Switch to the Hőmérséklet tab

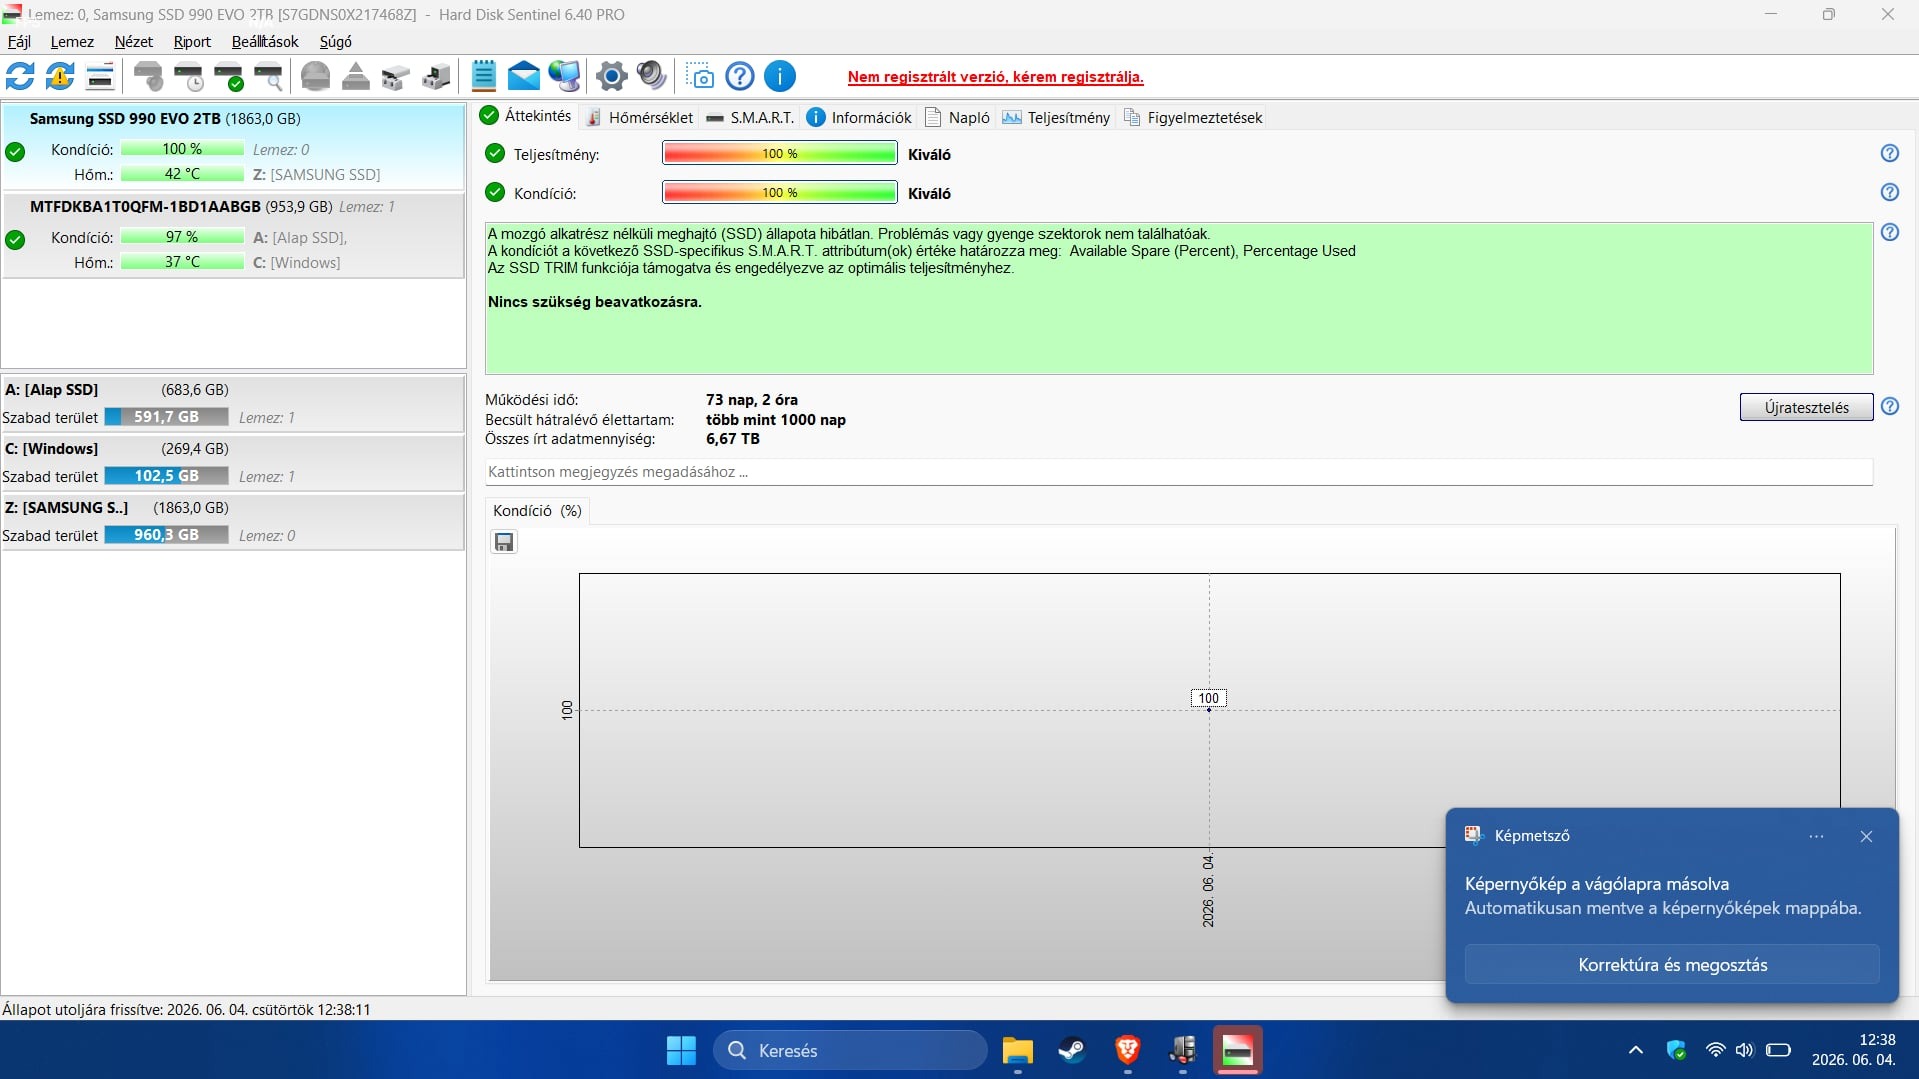pyautogui.click(x=639, y=117)
